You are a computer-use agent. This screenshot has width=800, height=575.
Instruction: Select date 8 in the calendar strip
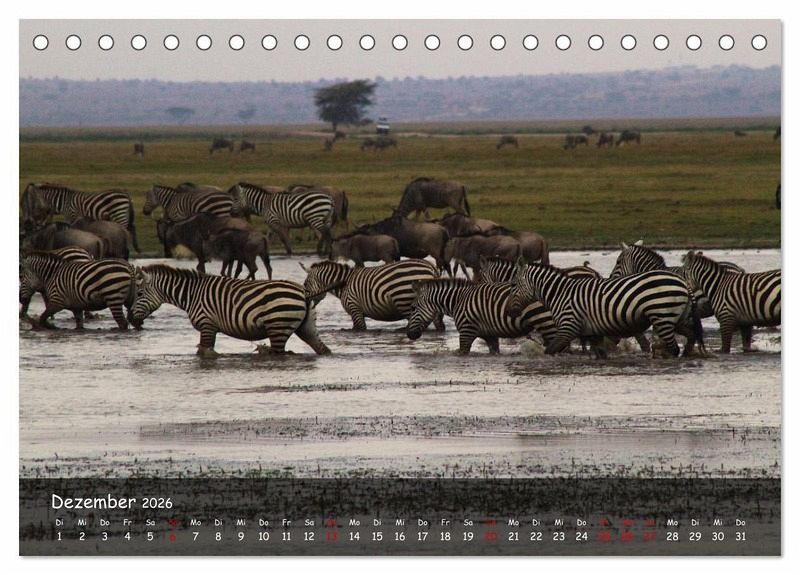[x=218, y=536]
